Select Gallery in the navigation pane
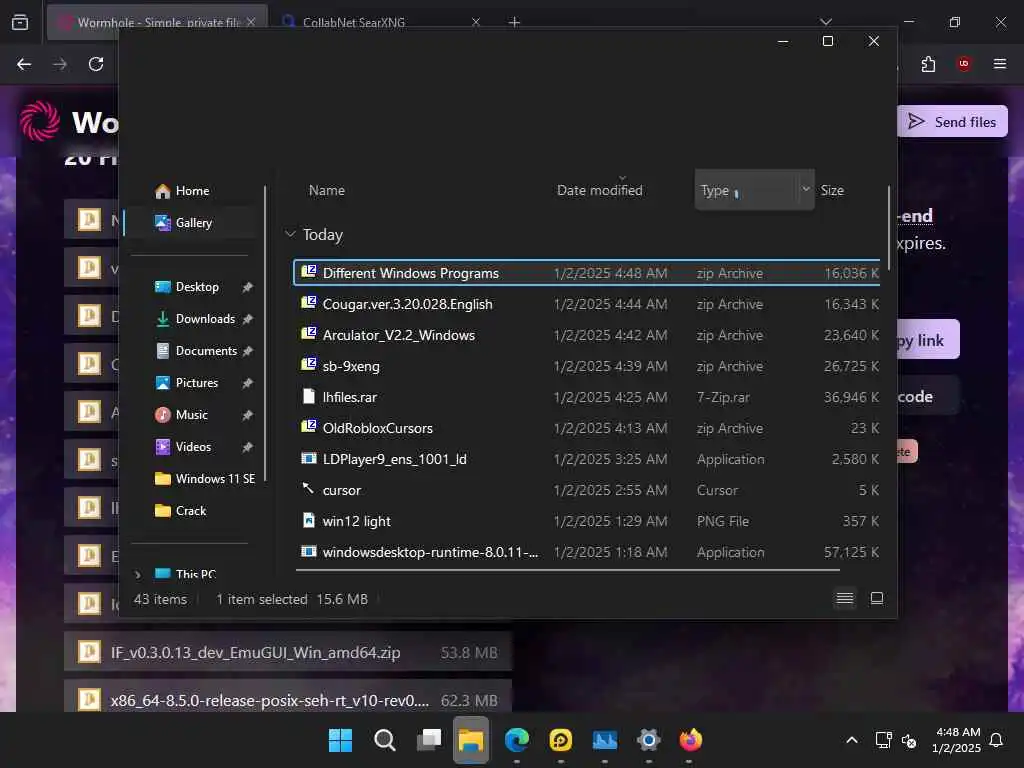 click(191, 223)
